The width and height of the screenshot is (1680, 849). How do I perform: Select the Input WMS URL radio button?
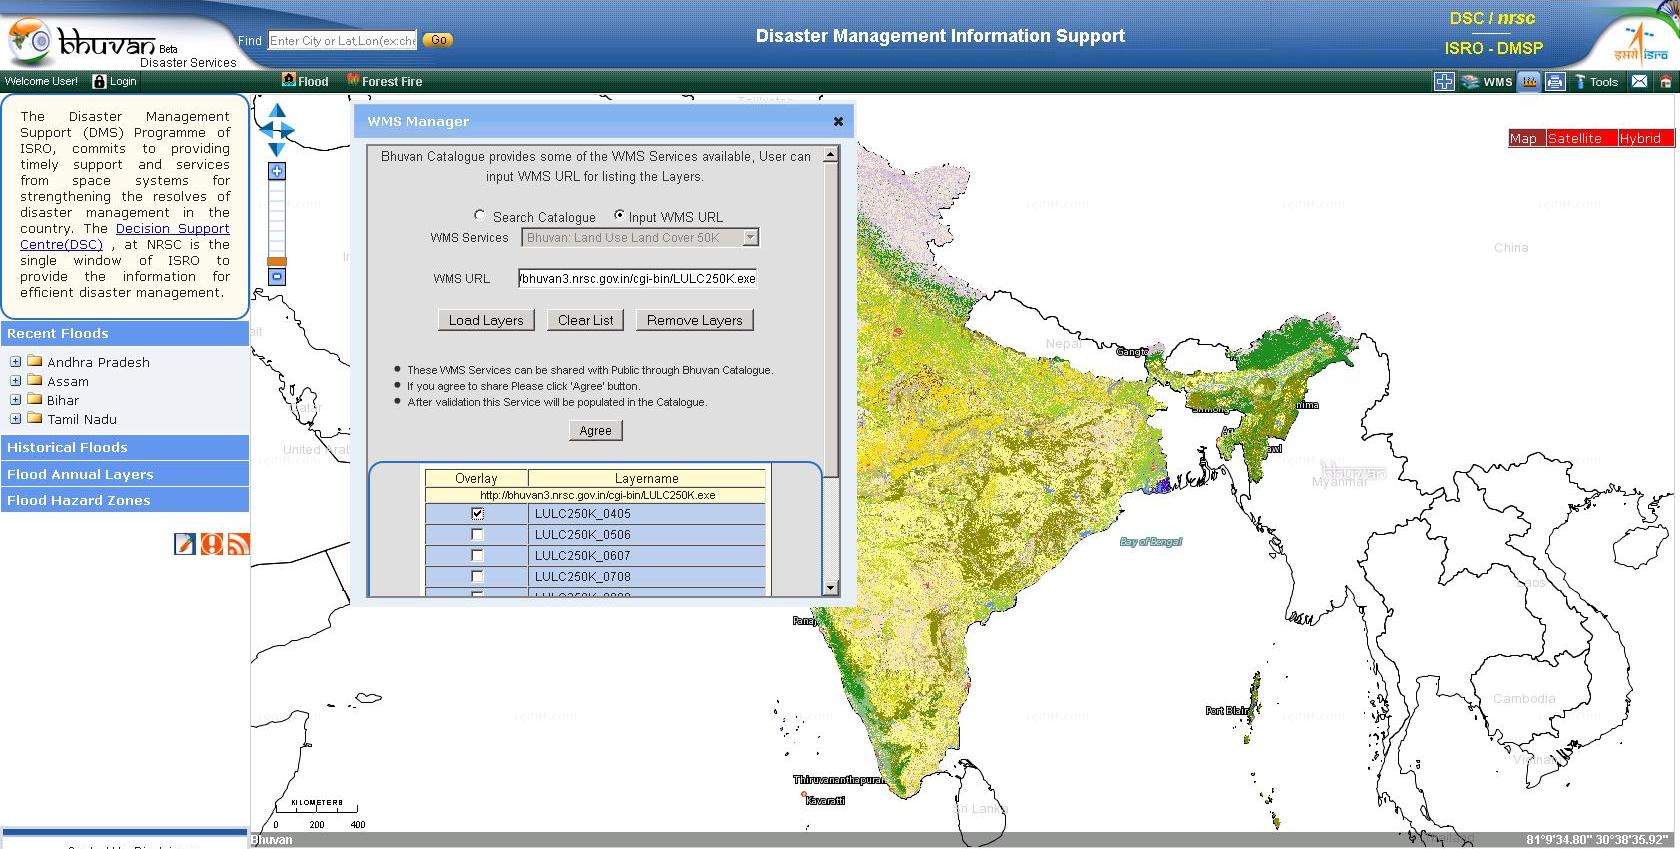(620, 215)
